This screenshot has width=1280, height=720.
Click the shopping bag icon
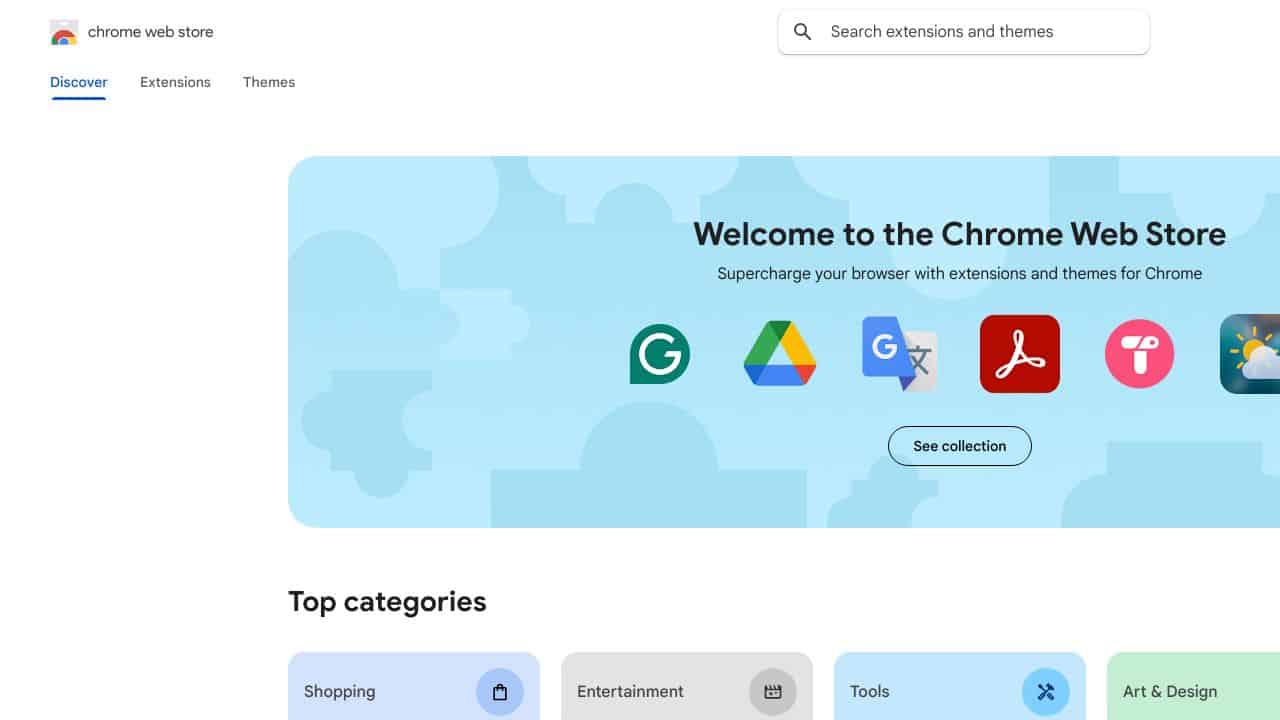click(500, 692)
